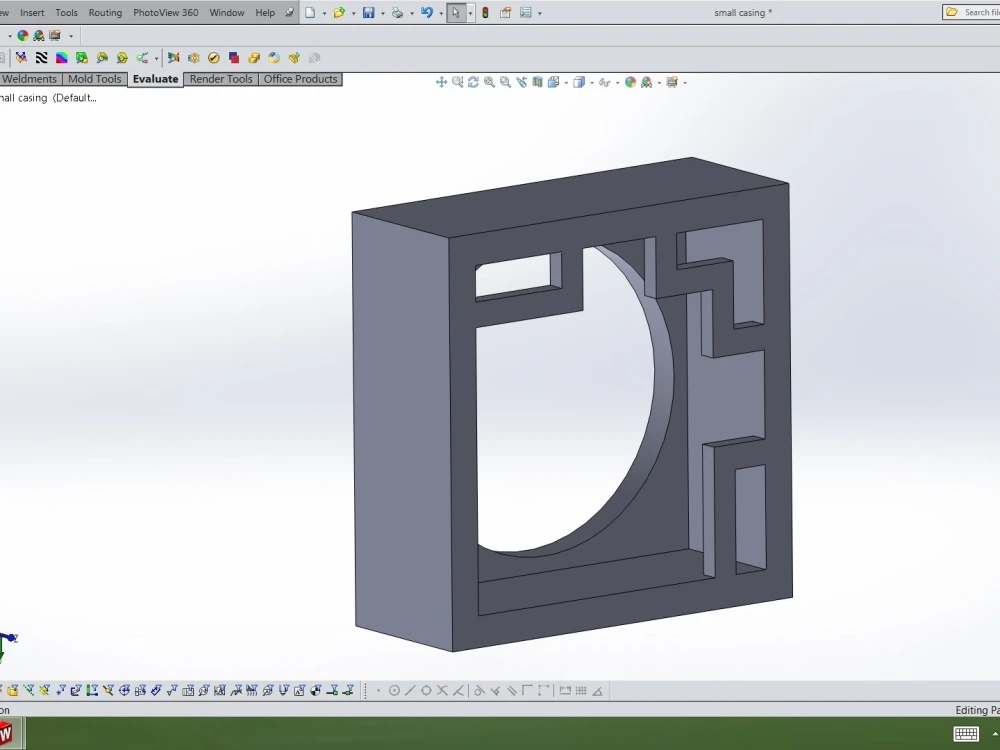This screenshot has height=750, width=1000.
Task: Toggle the quadrant snap icon
Action: pos(426,691)
